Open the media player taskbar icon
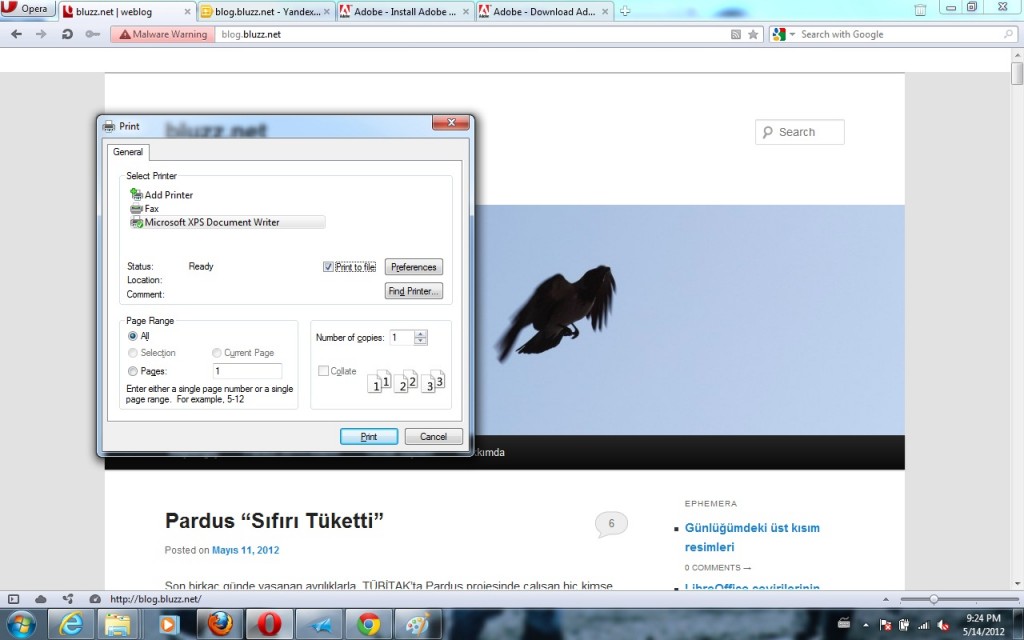This screenshot has height=640, width=1024. click(168, 625)
